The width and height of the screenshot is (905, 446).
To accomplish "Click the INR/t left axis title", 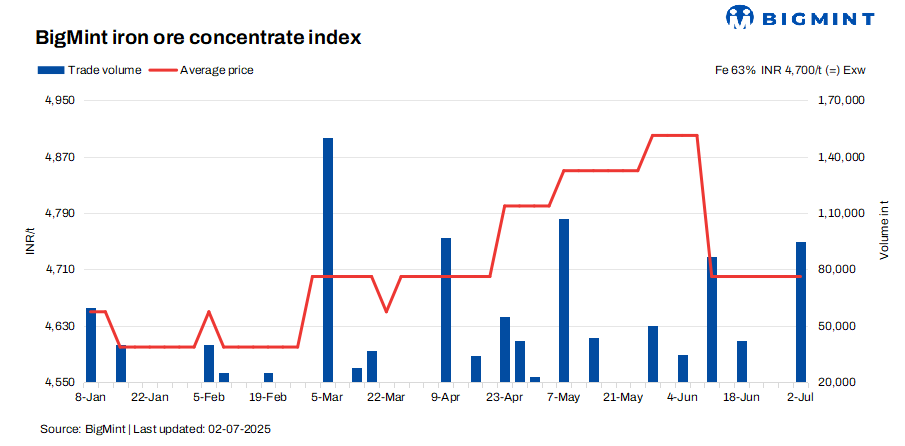I will [x=30, y=242].
